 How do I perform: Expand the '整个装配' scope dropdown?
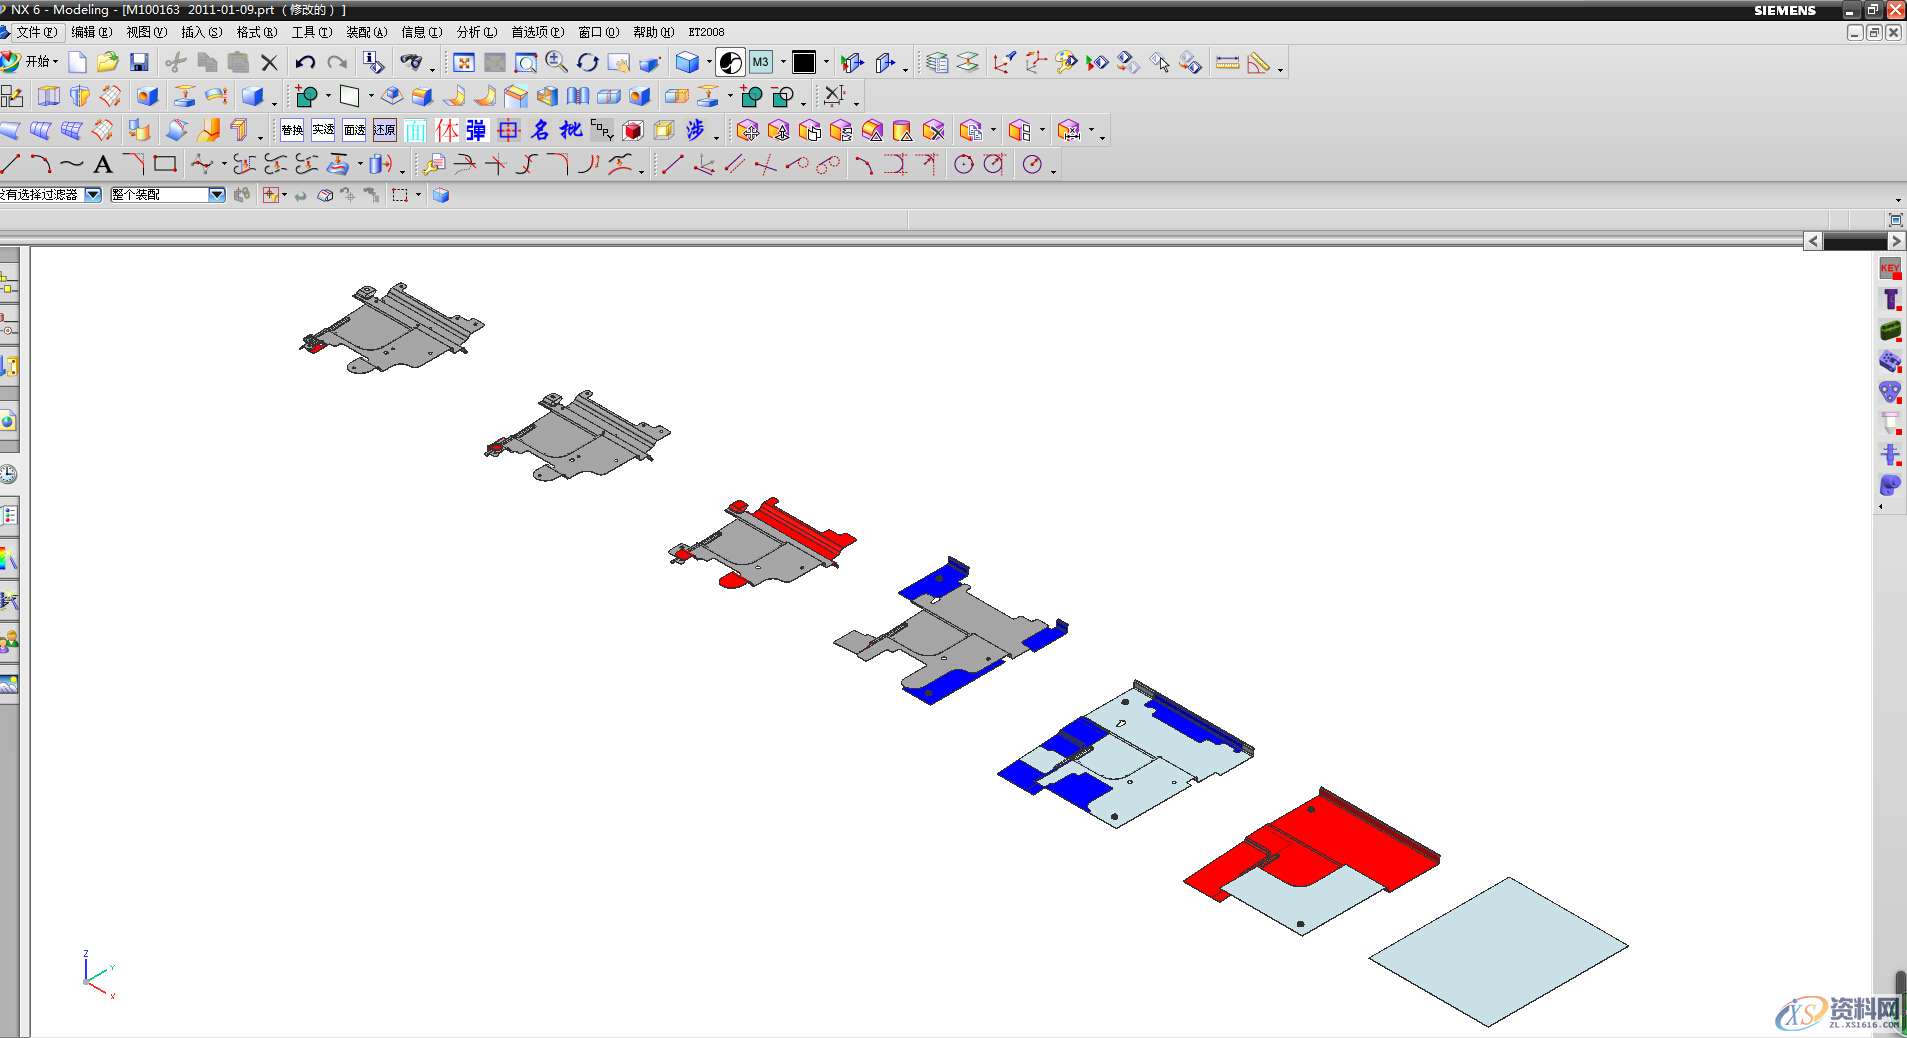(x=217, y=195)
